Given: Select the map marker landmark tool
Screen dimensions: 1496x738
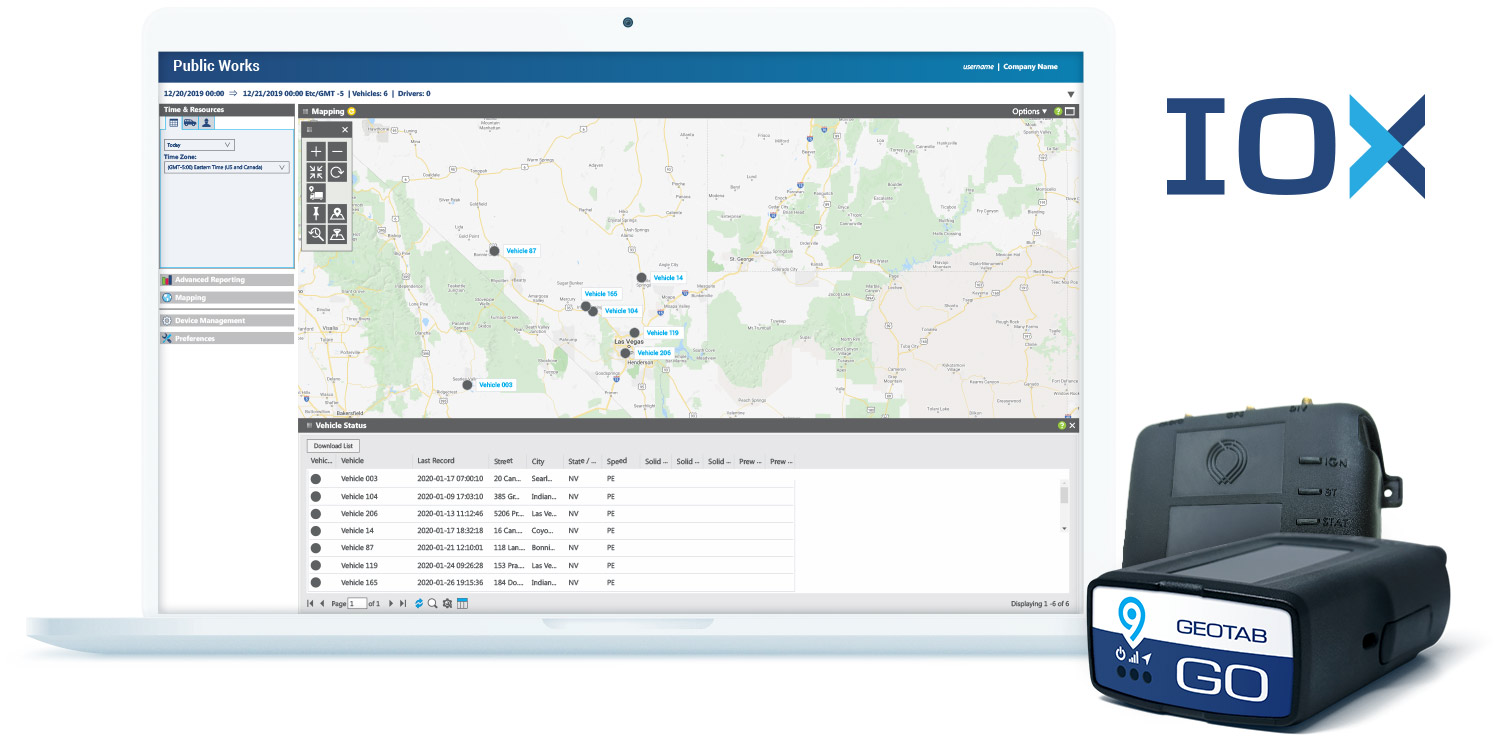Looking at the screenshot, I should 338,214.
